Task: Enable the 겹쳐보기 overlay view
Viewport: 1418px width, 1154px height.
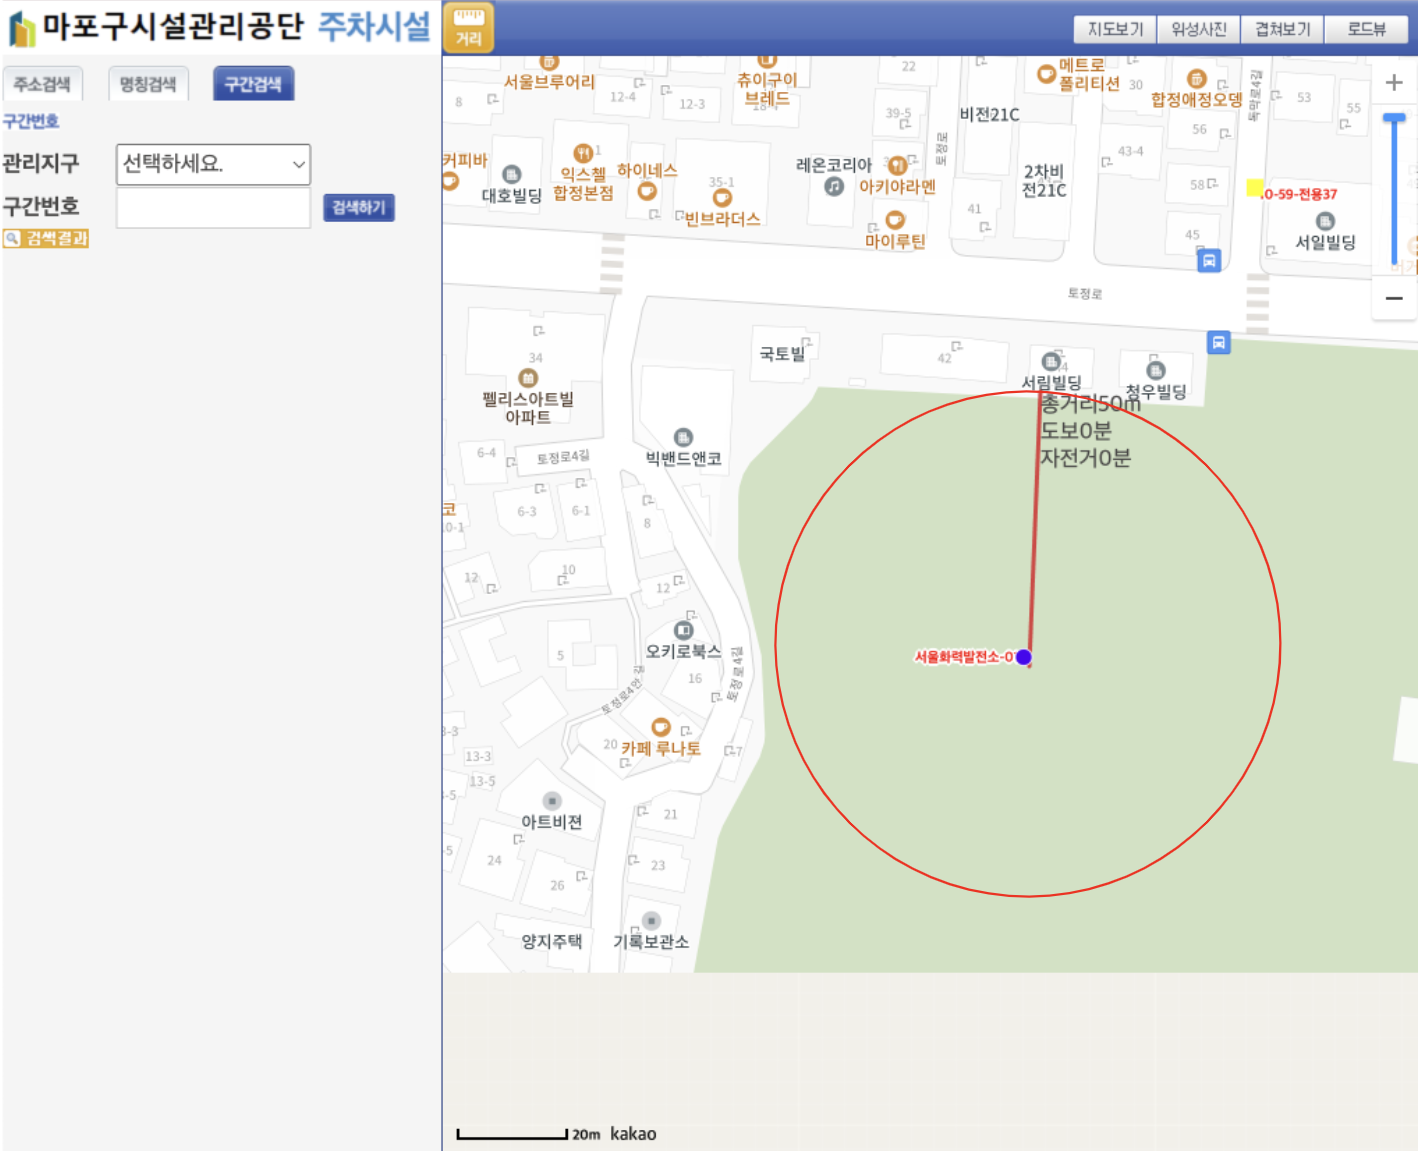Action: click(x=1282, y=29)
